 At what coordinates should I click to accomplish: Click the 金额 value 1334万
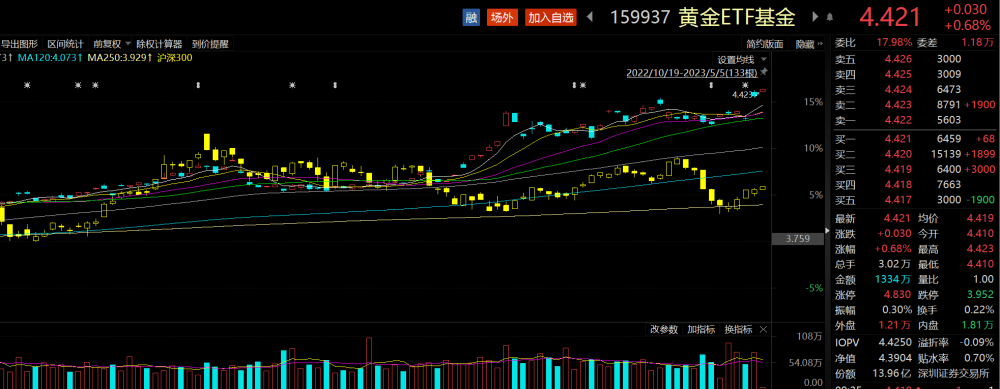[x=893, y=279]
